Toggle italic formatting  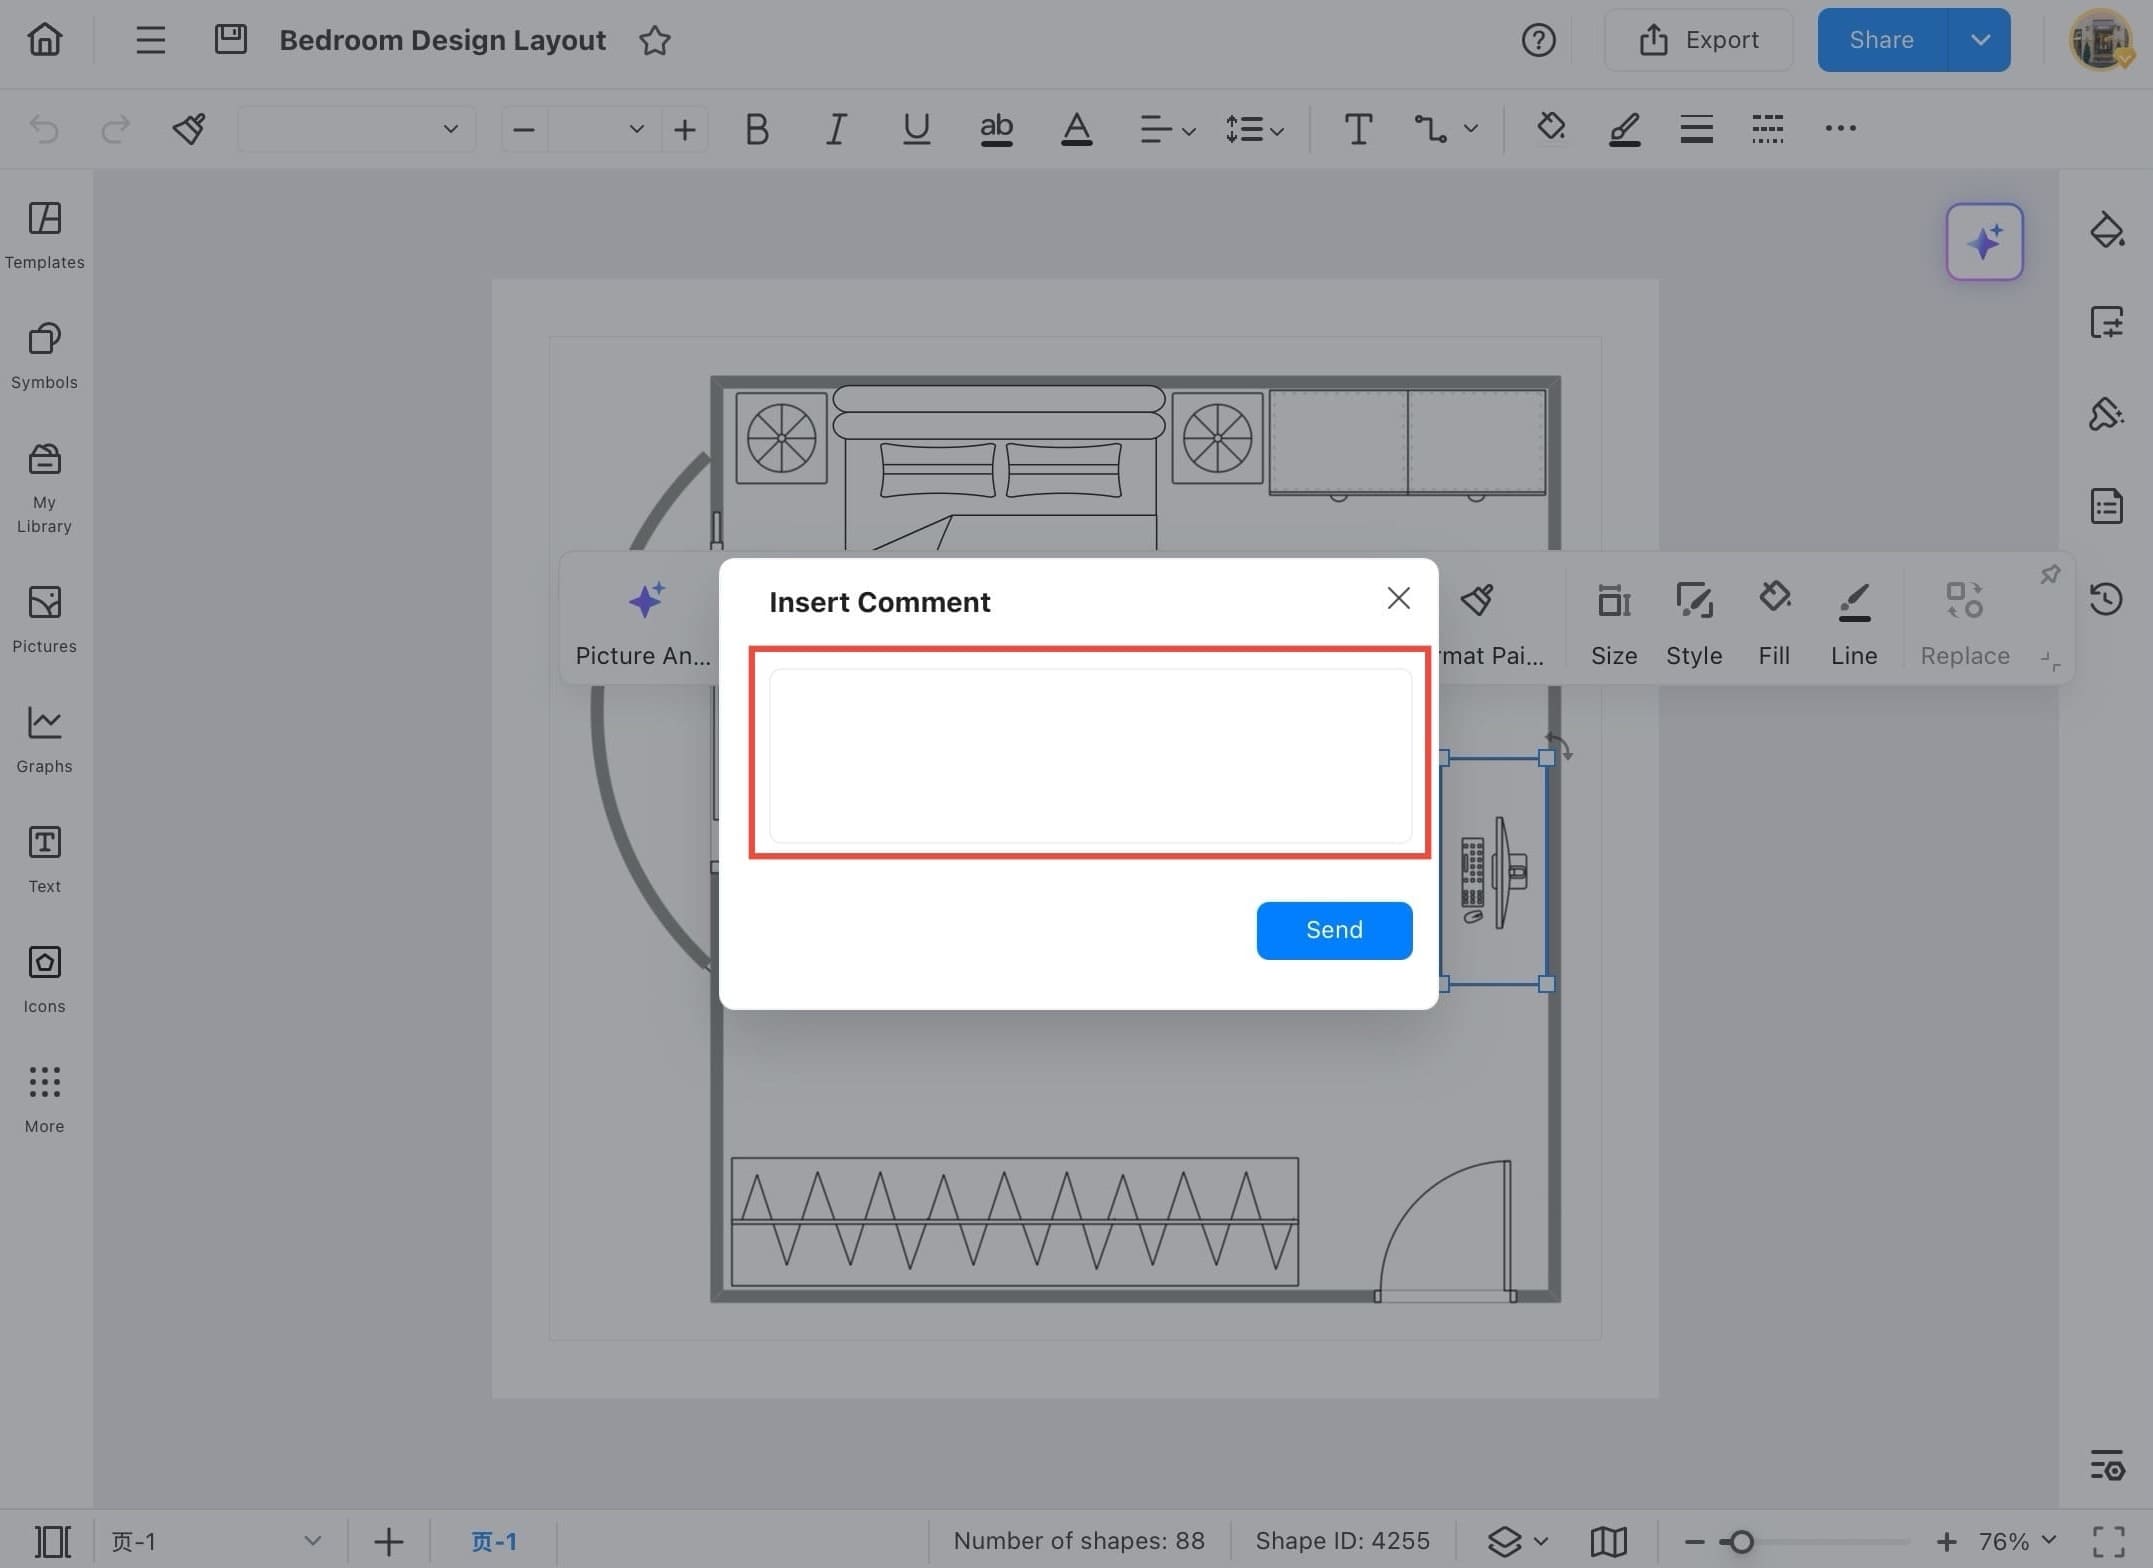tap(836, 129)
